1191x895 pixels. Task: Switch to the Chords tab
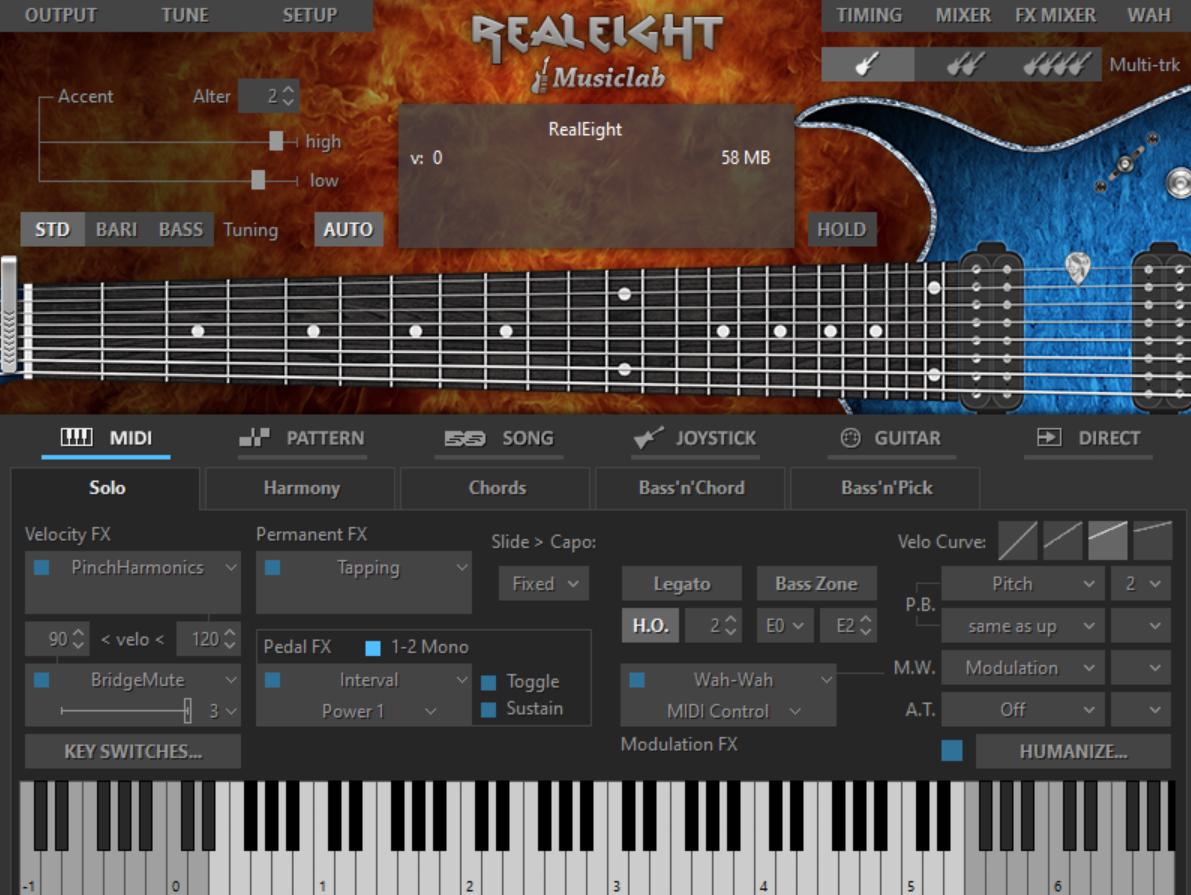494,489
